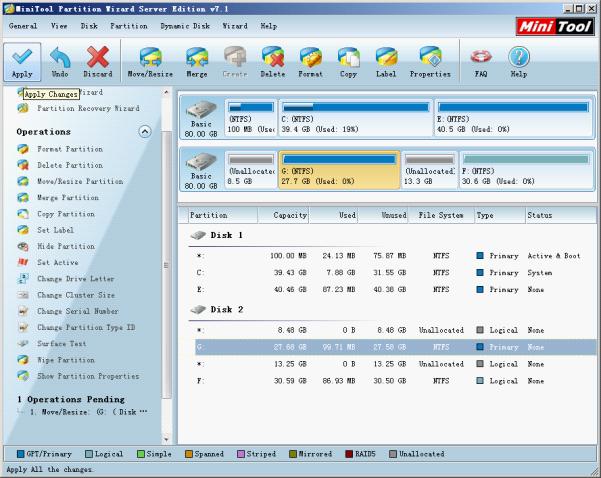Select pending Move/Resize G: operation
Image resolution: width=601 pixels, height=478 pixels.
[88, 412]
